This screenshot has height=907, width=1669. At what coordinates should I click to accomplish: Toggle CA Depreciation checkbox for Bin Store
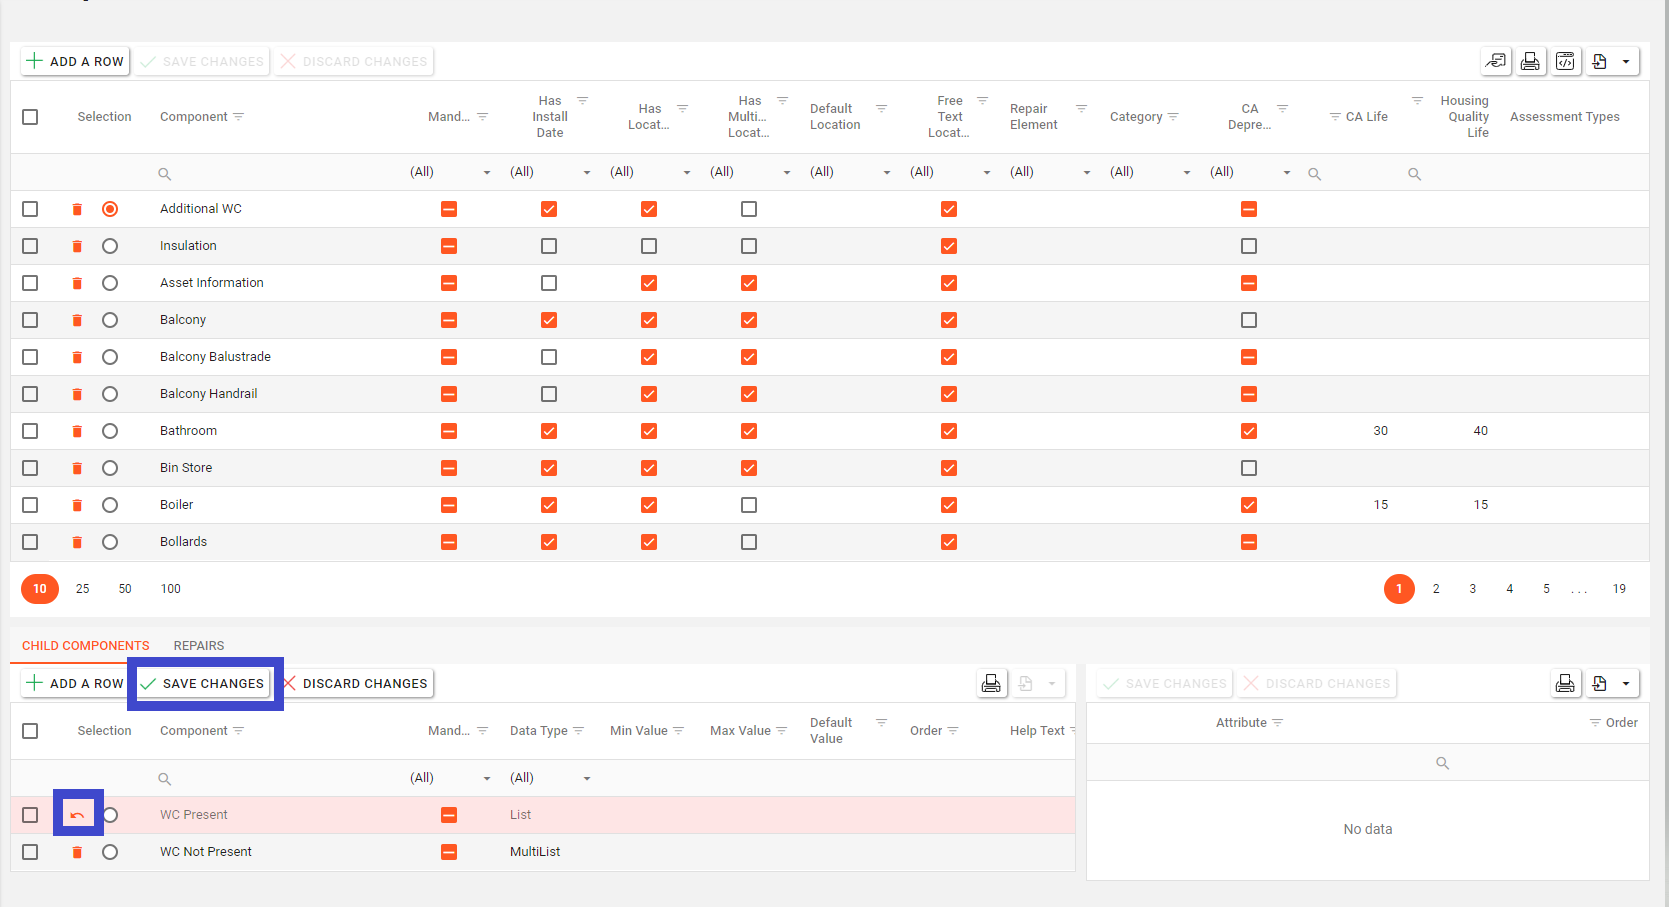pos(1249,468)
